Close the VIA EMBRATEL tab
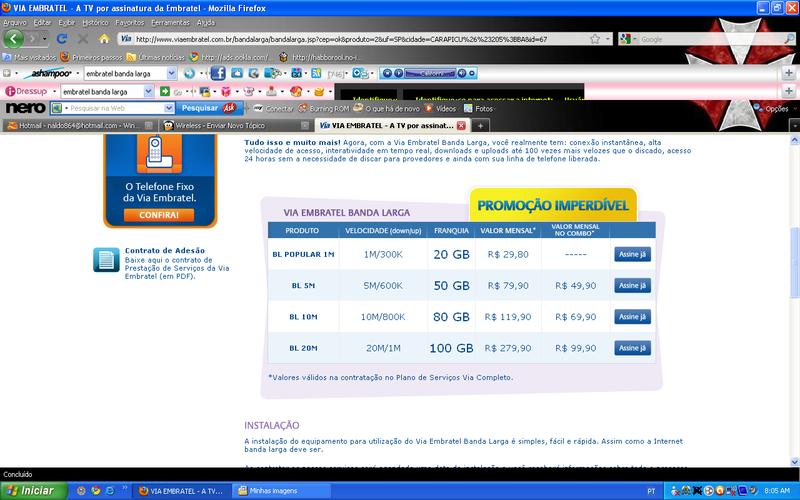Screen dimensions: 800x500 tap(461, 125)
